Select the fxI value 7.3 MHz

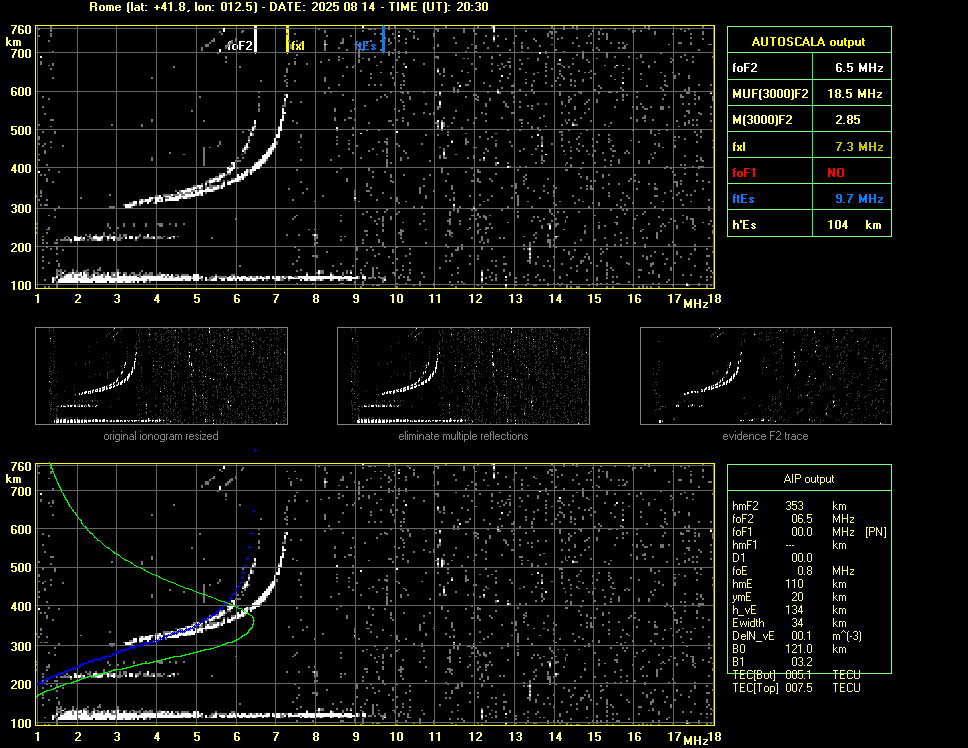[x=859, y=147]
